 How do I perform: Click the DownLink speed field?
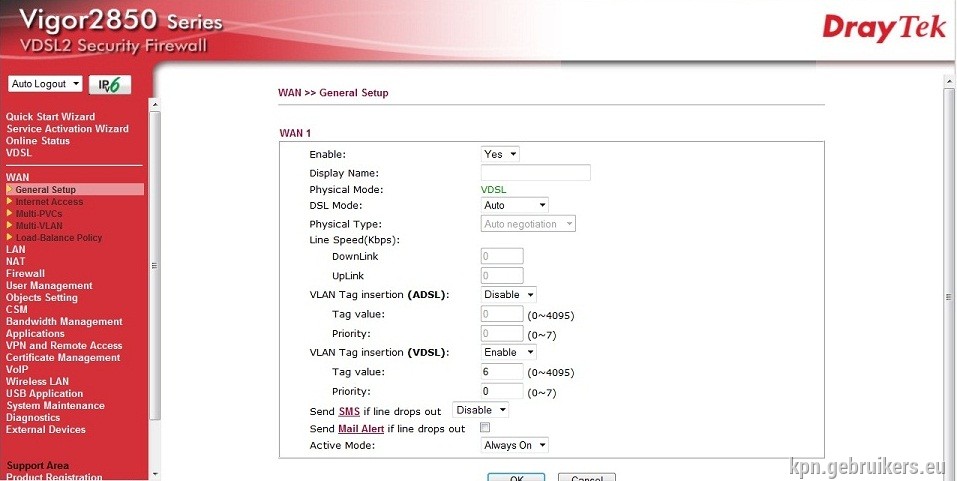tap(502, 256)
